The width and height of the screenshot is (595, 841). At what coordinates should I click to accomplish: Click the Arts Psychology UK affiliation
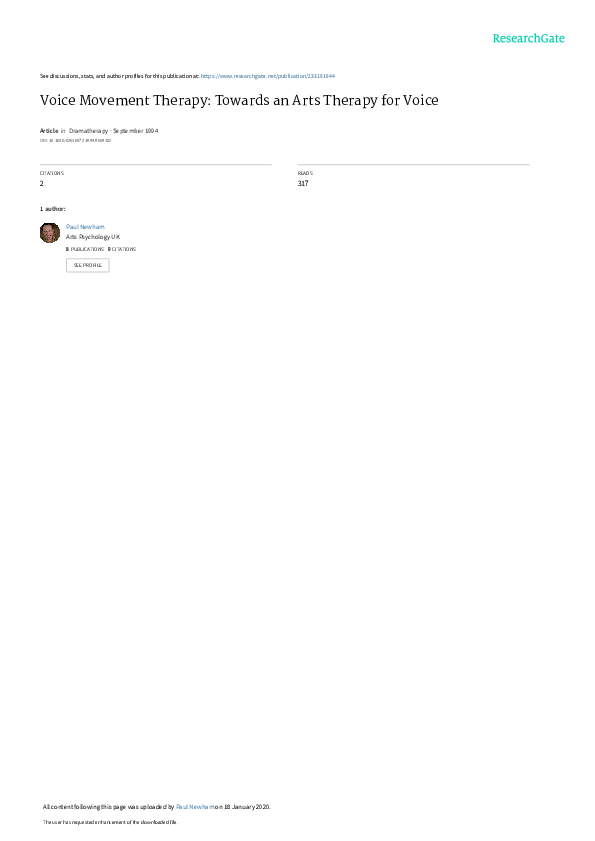tap(93, 237)
